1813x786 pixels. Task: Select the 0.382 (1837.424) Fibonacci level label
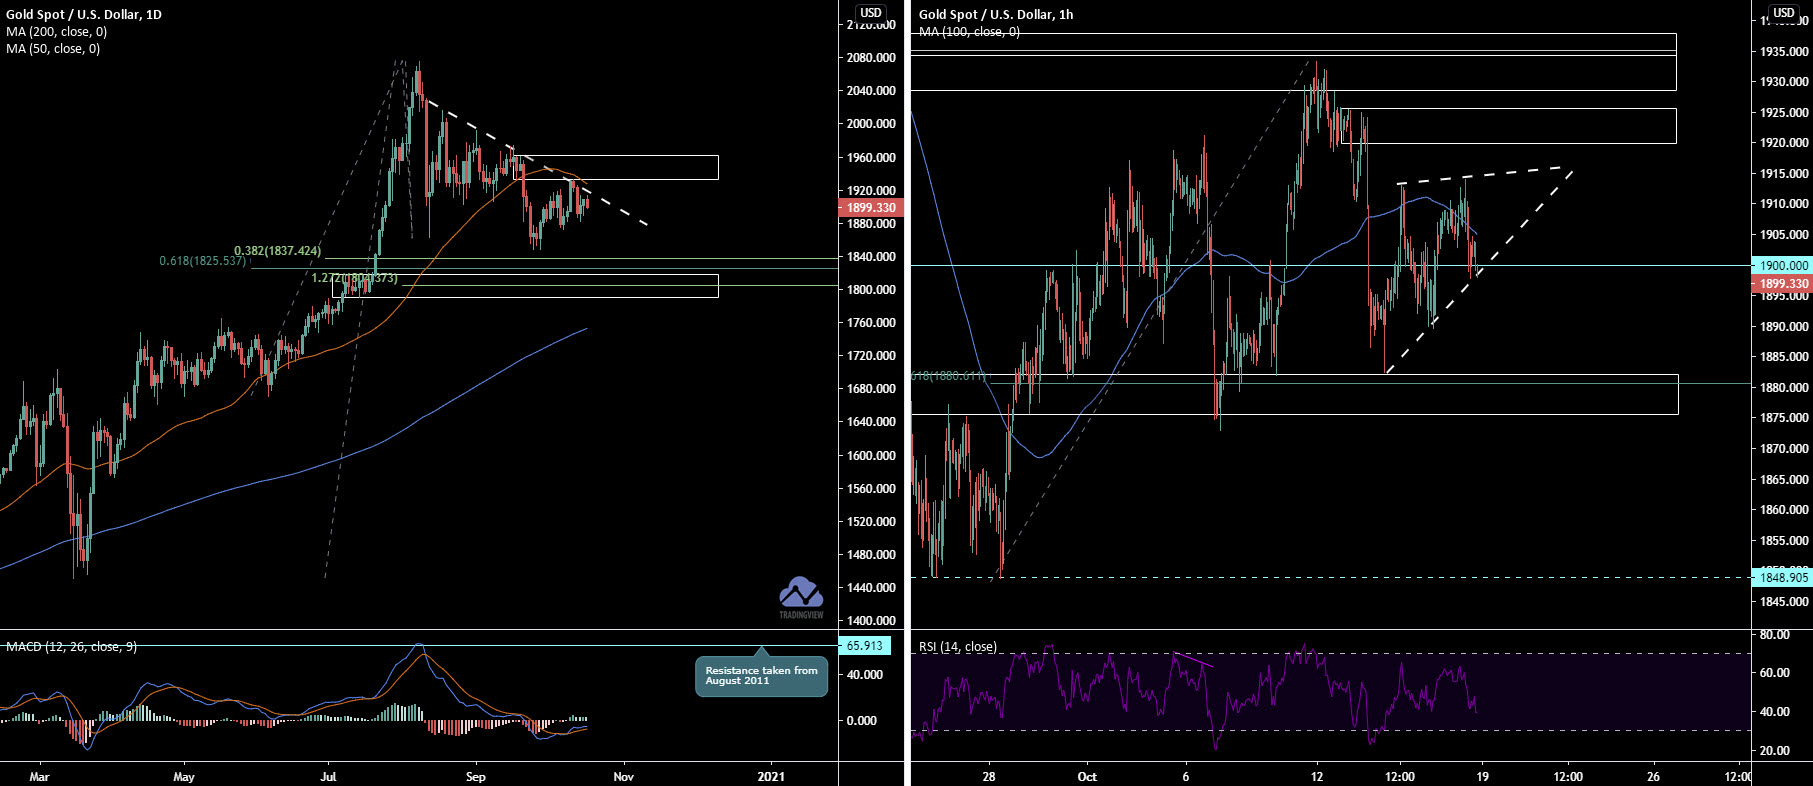[x=277, y=251]
